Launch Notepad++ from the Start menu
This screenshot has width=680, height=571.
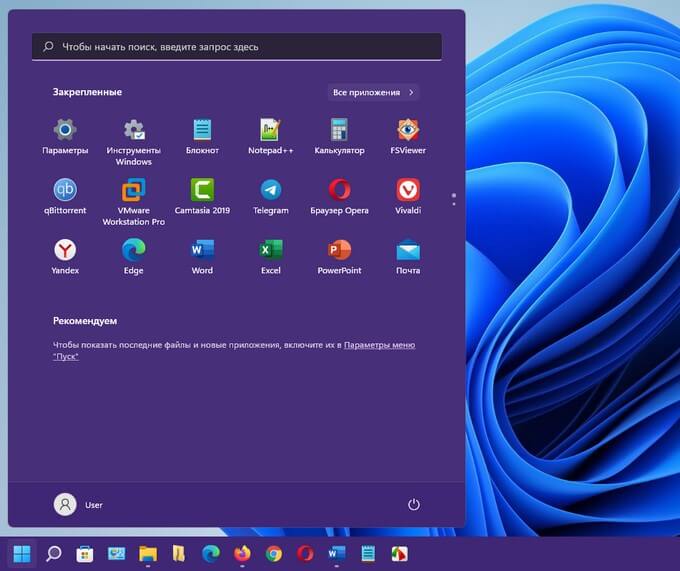tap(271, 137)
